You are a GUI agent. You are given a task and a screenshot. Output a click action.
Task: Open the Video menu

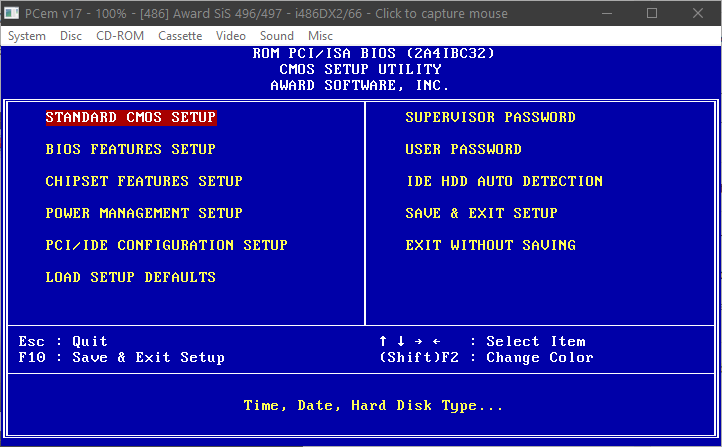pos(231,36)
